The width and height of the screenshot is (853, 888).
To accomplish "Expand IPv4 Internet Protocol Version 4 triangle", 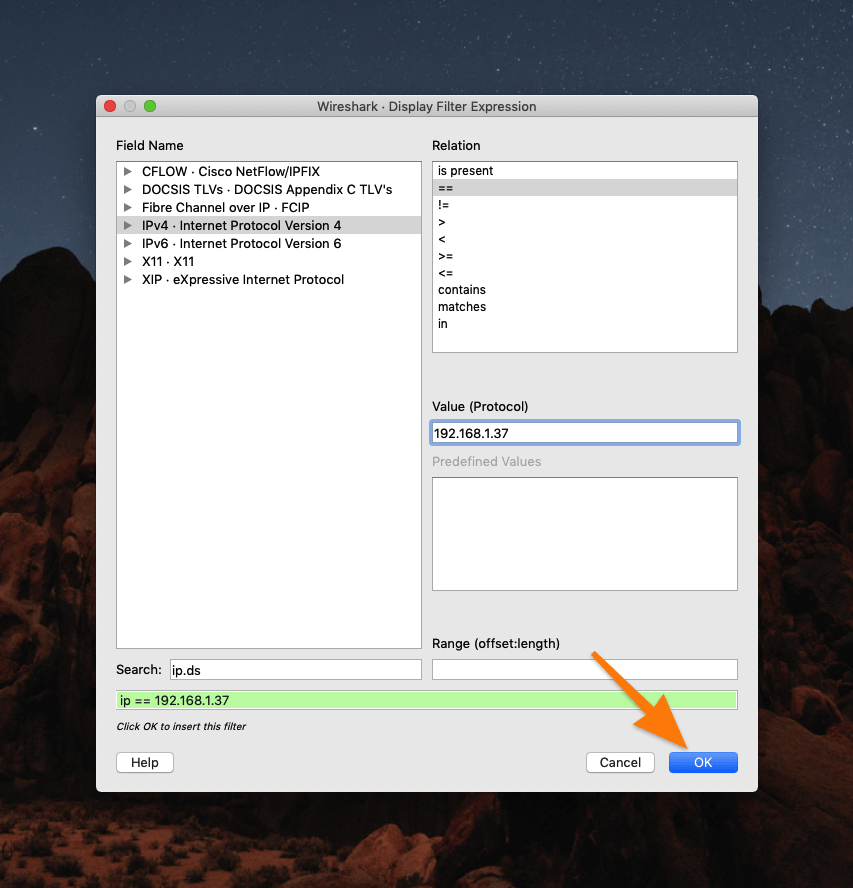I will (x=128, y=225).
